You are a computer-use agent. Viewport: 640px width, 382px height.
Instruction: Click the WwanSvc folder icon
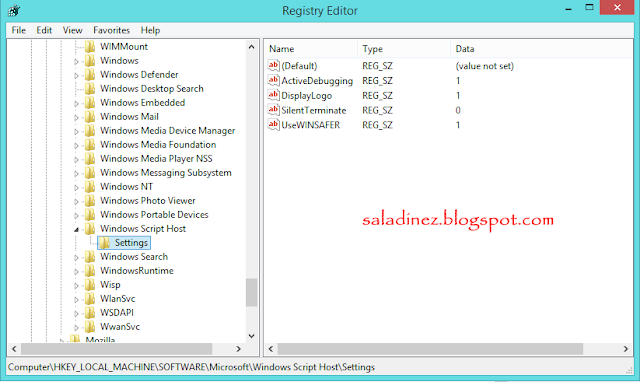click(90, 326)
